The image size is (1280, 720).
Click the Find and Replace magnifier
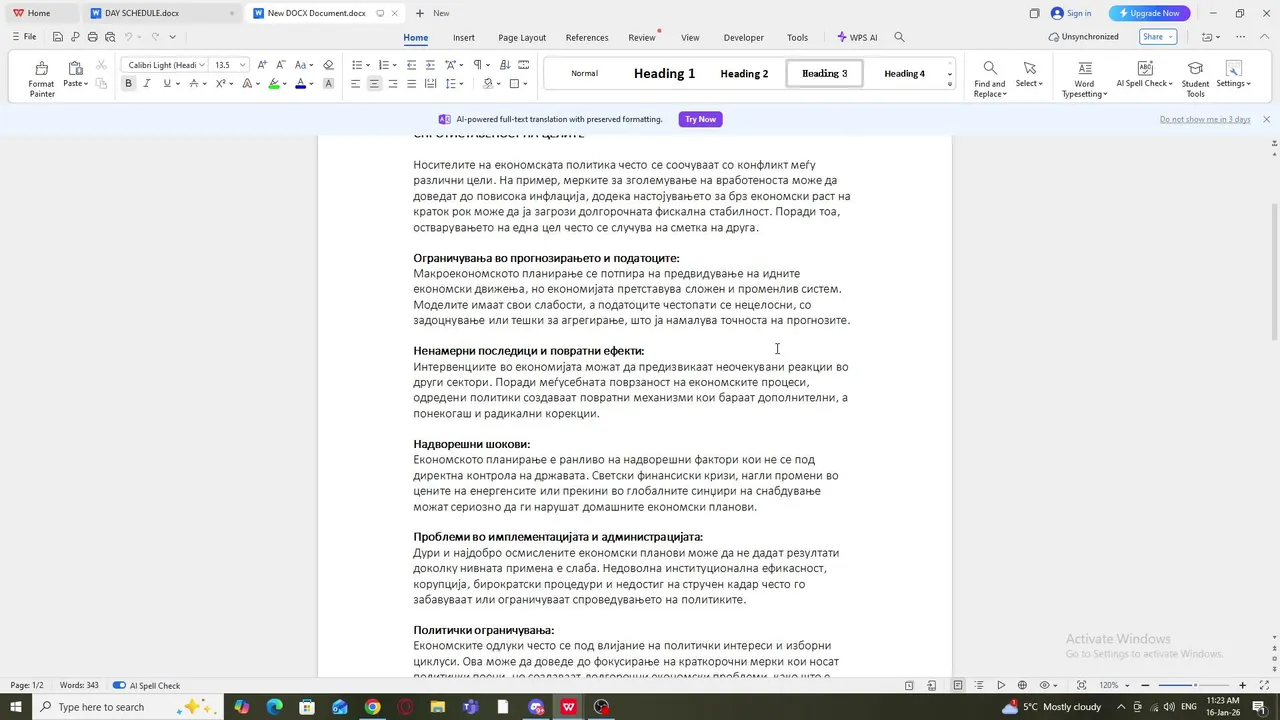point(989,68)
